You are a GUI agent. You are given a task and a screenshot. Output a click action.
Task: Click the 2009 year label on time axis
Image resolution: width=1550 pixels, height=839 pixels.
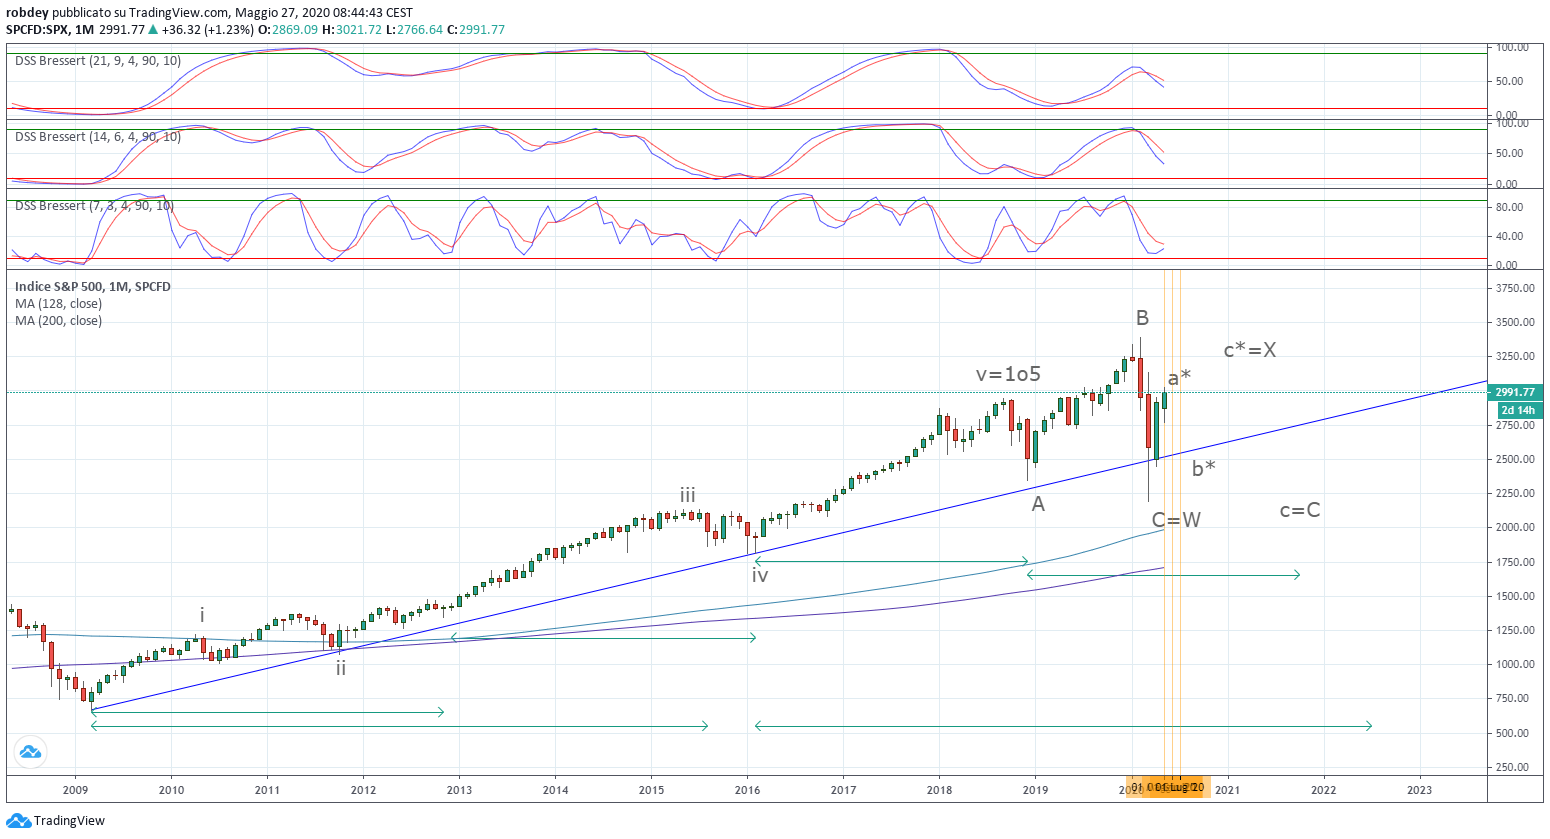tap(75, 790)
